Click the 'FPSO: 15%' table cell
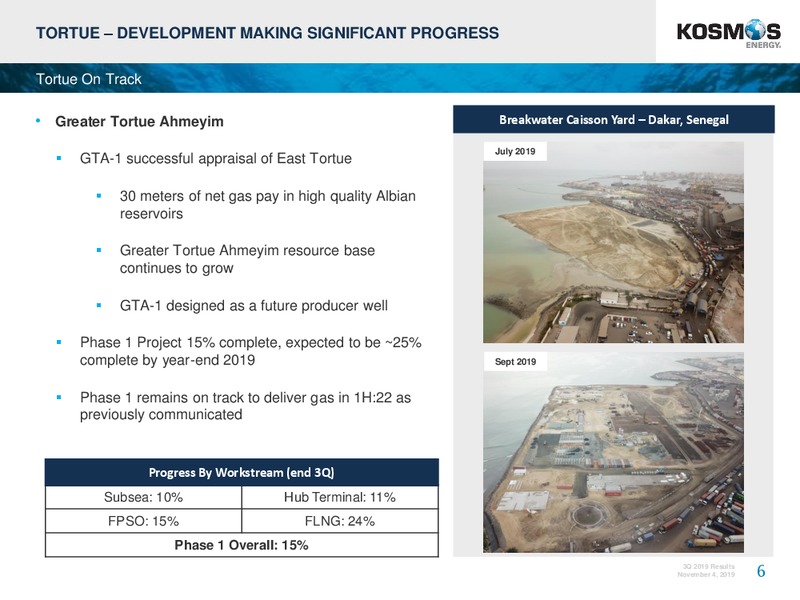Screen dimensions: 800x600 pos(143,521)
